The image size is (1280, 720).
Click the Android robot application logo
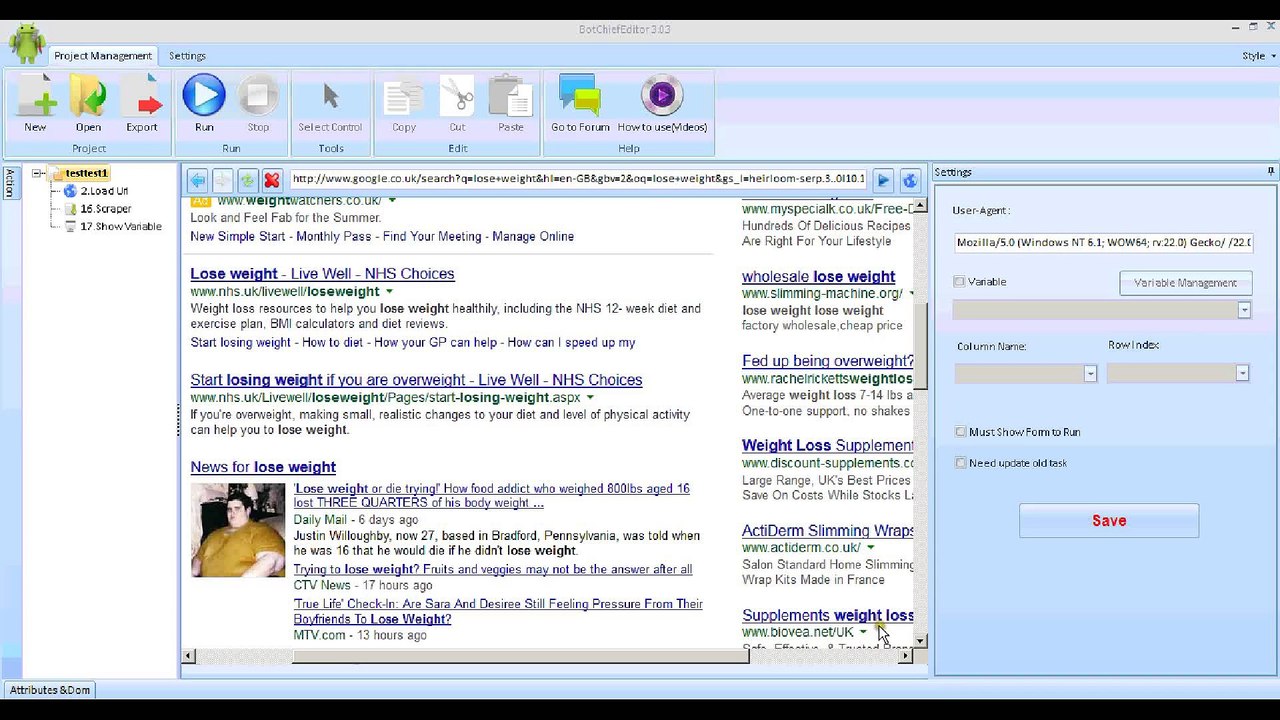click(27, 42)
